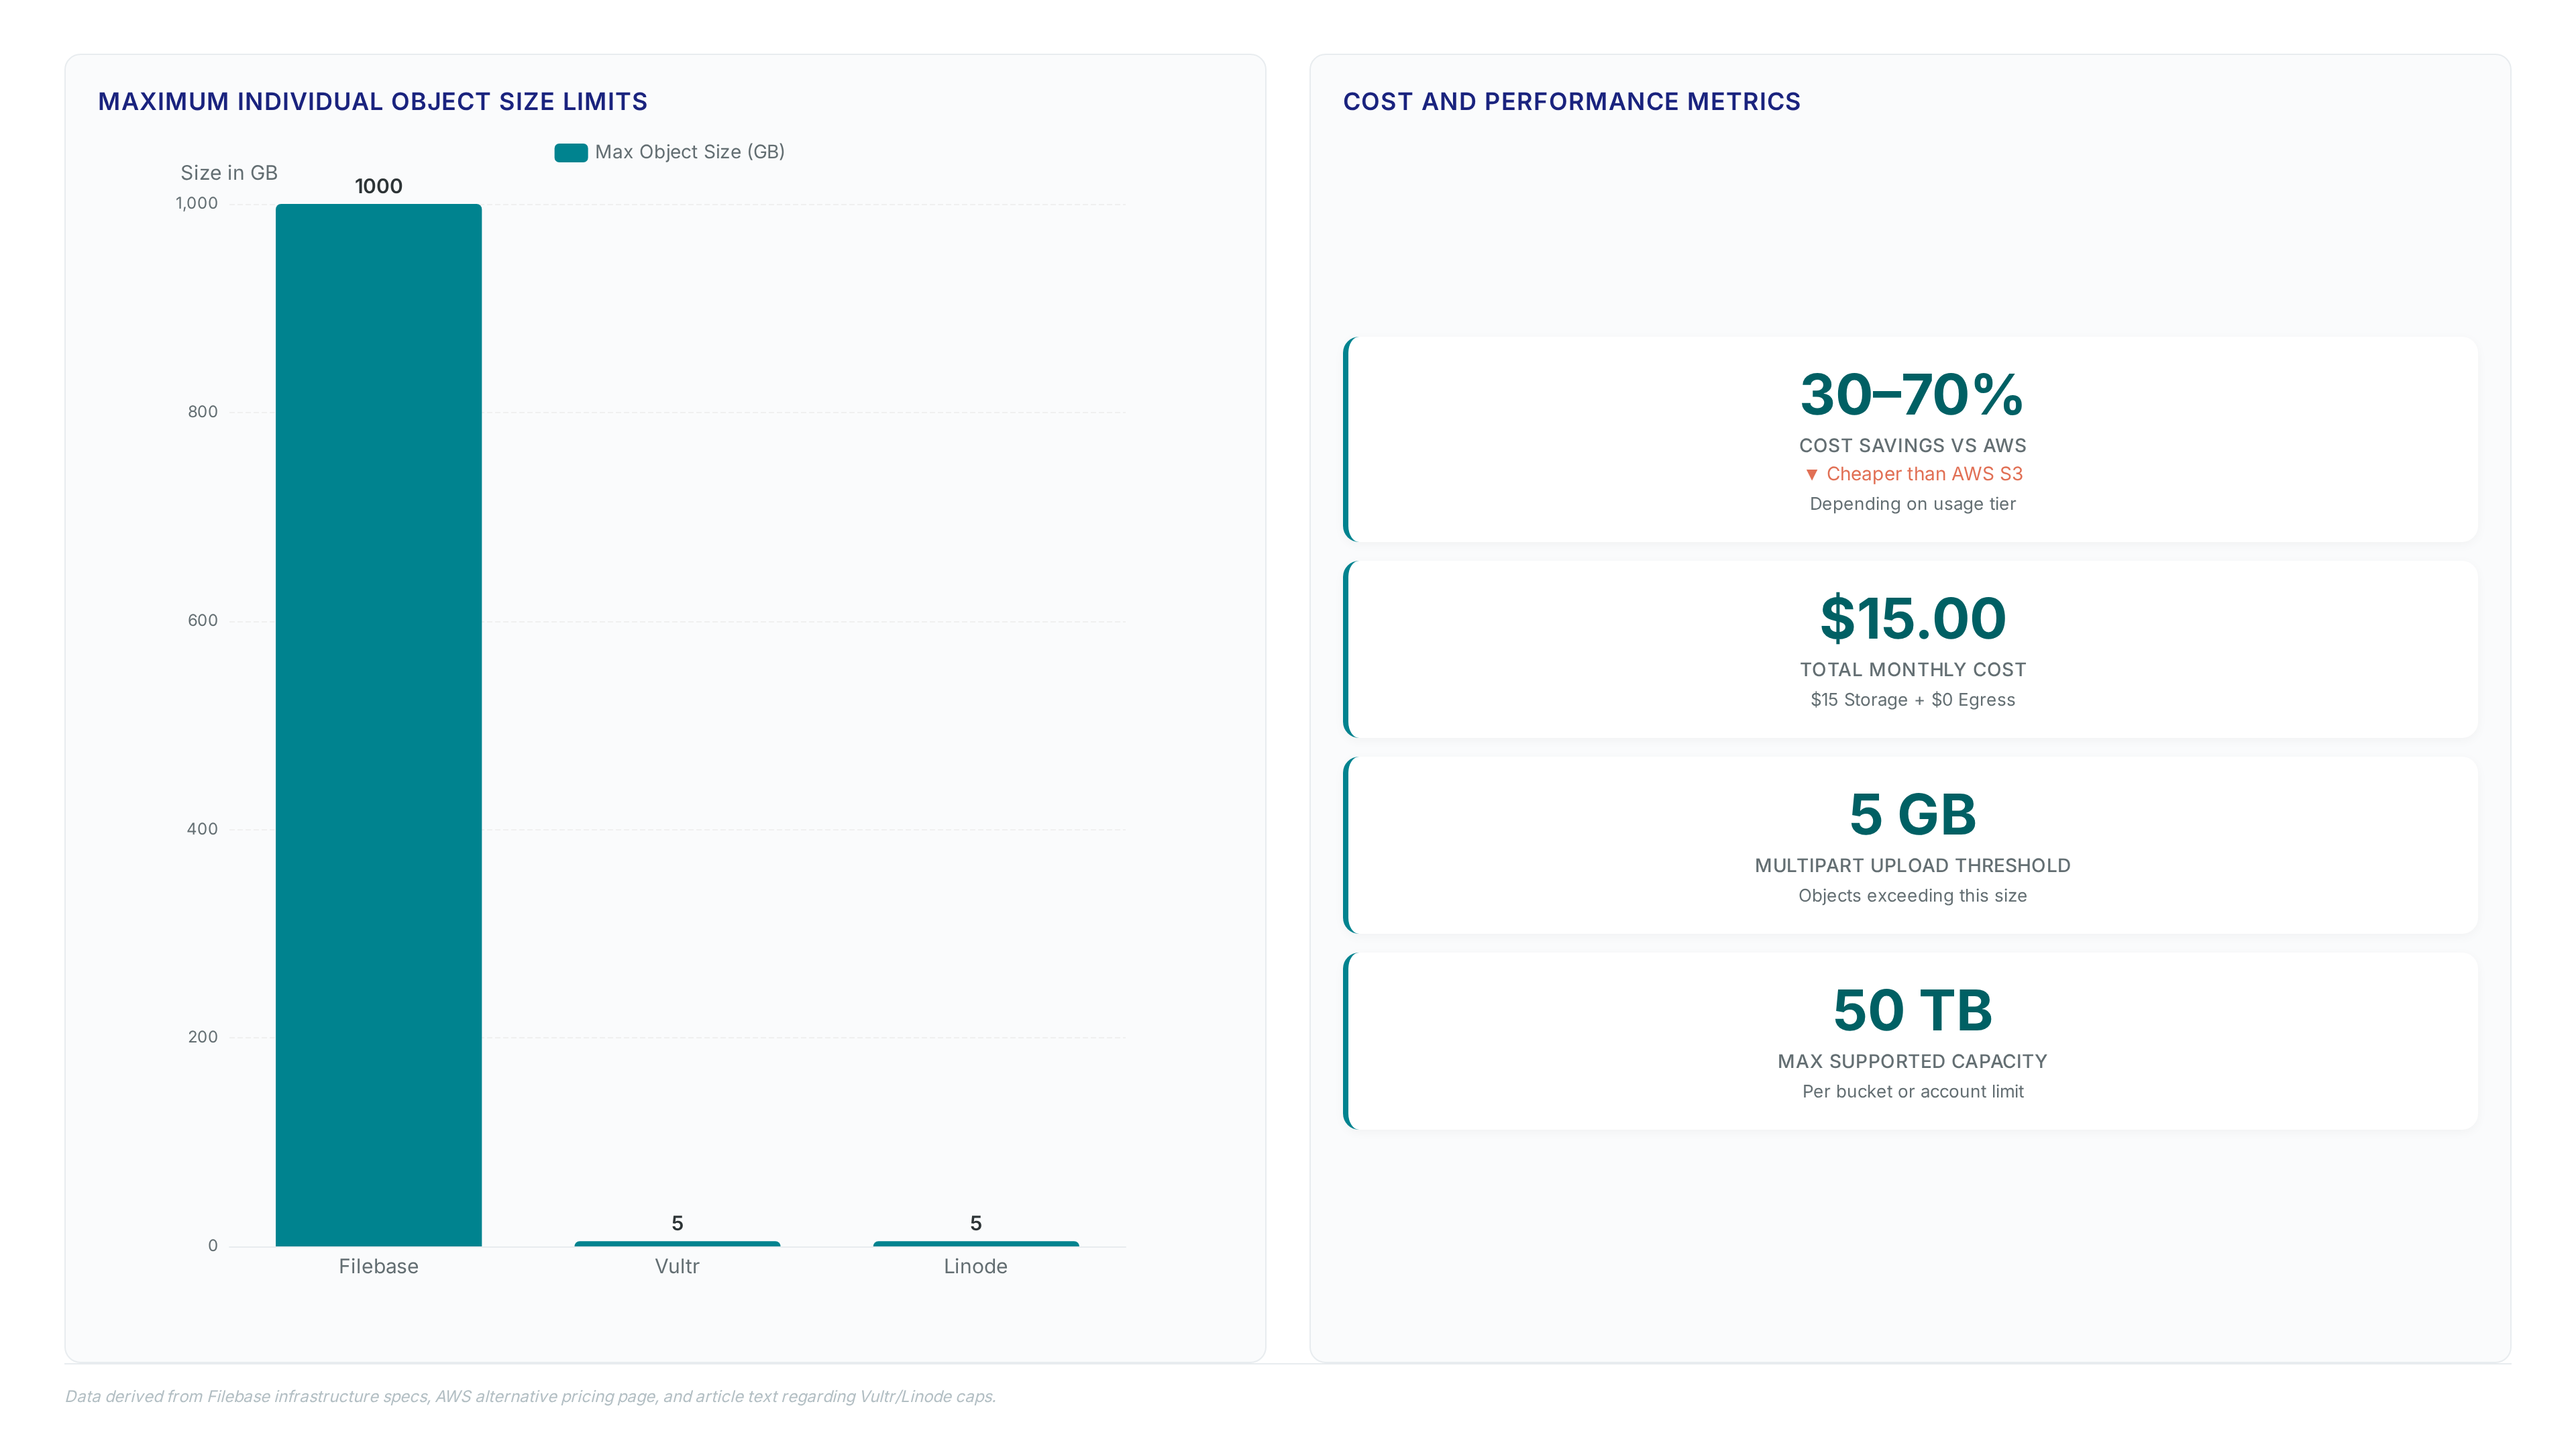Image resolution: width=2576 pixels, height=1449 pixels.
Task: Click the 30–70% cost savings value
Action: click(1912, 394)
